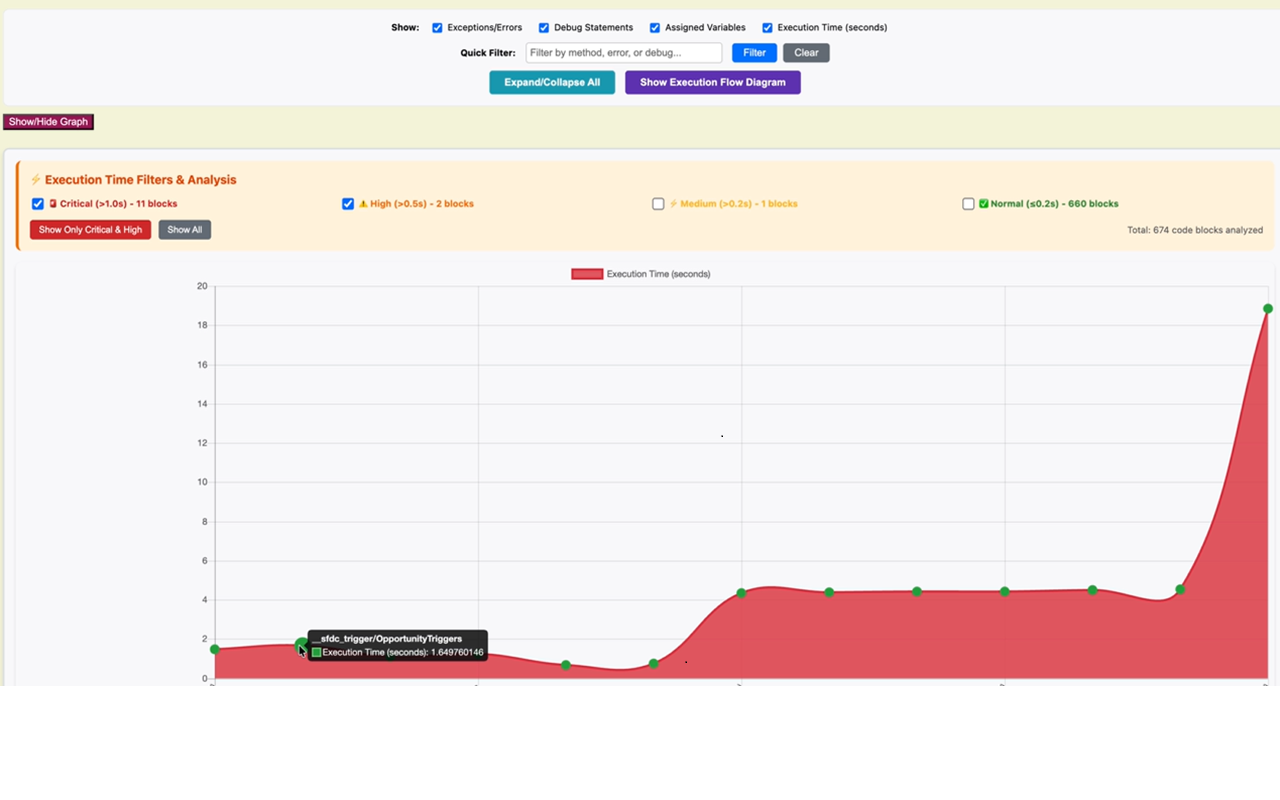Uncheck the Debug Statements option

[x=544, y=28]
